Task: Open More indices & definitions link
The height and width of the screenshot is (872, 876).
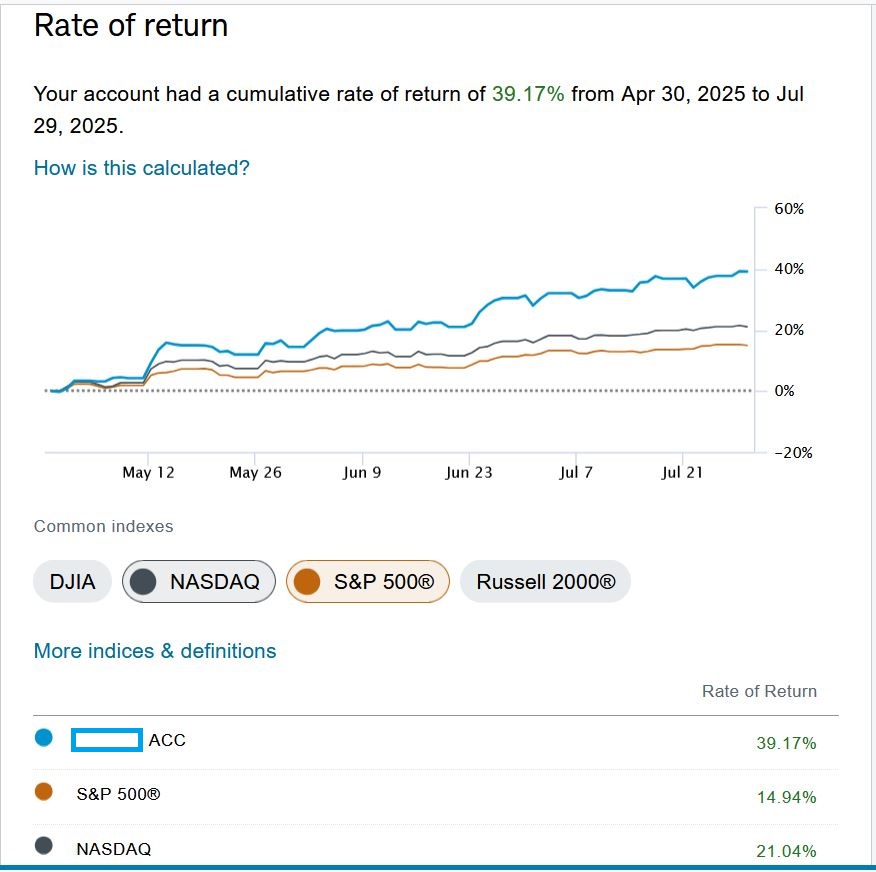Action: coord(155,651)
